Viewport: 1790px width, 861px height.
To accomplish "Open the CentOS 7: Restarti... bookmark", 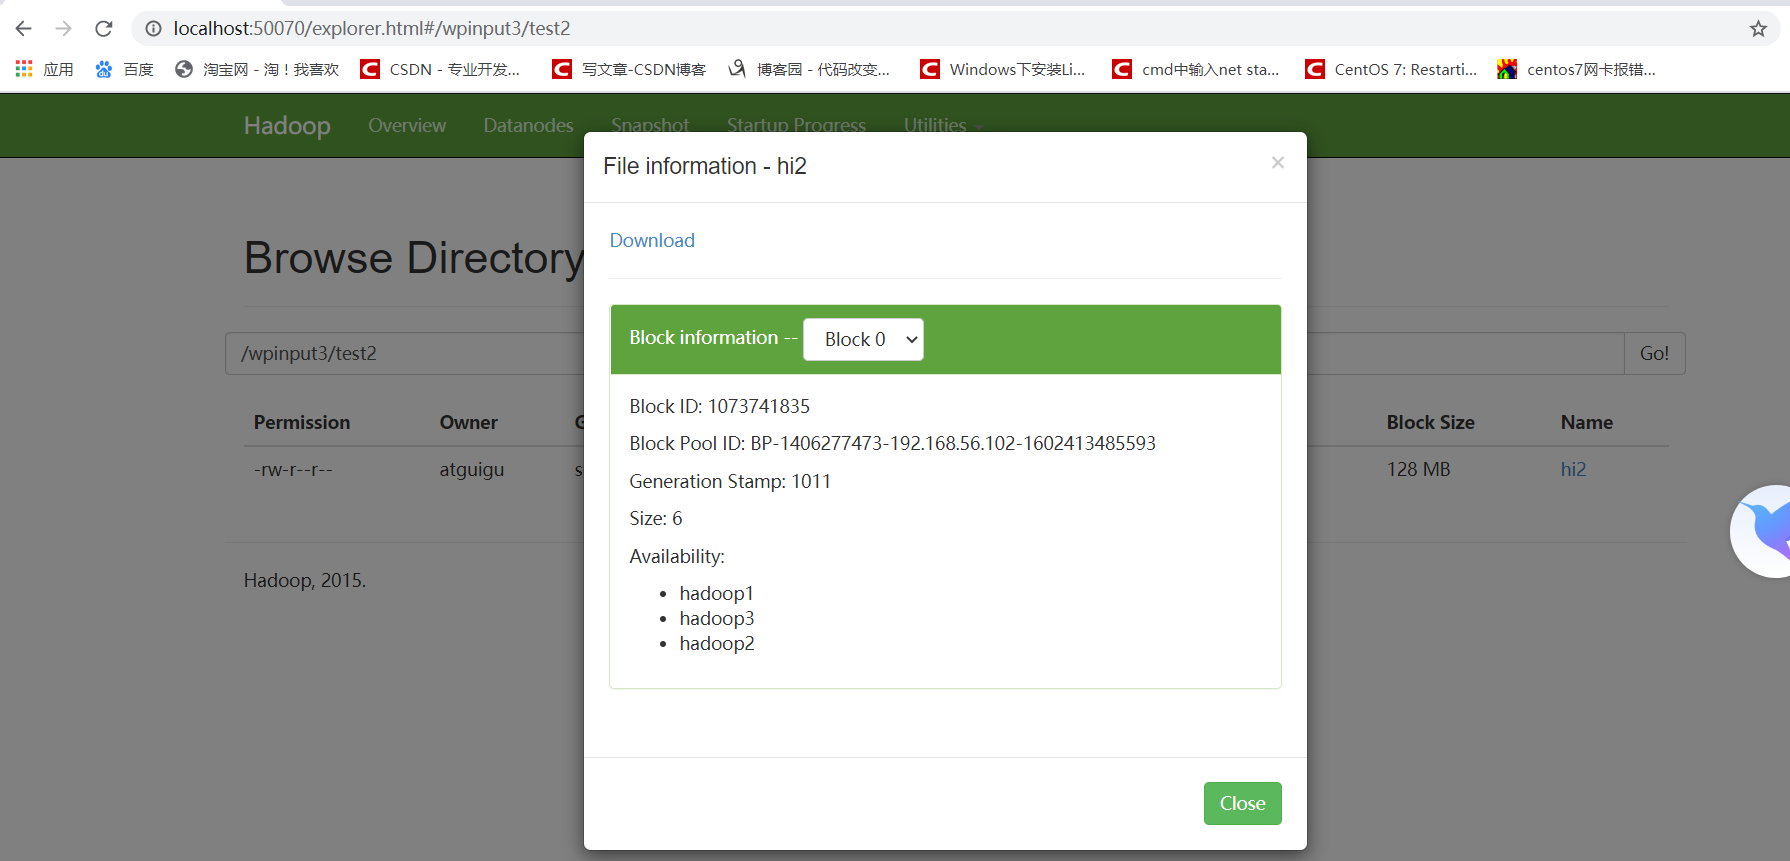I will (x=1391, y=69).
